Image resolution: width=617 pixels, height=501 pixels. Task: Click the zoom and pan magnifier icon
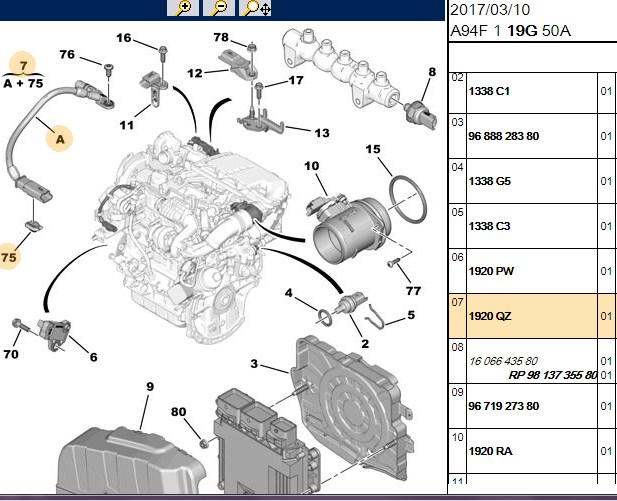256,8
